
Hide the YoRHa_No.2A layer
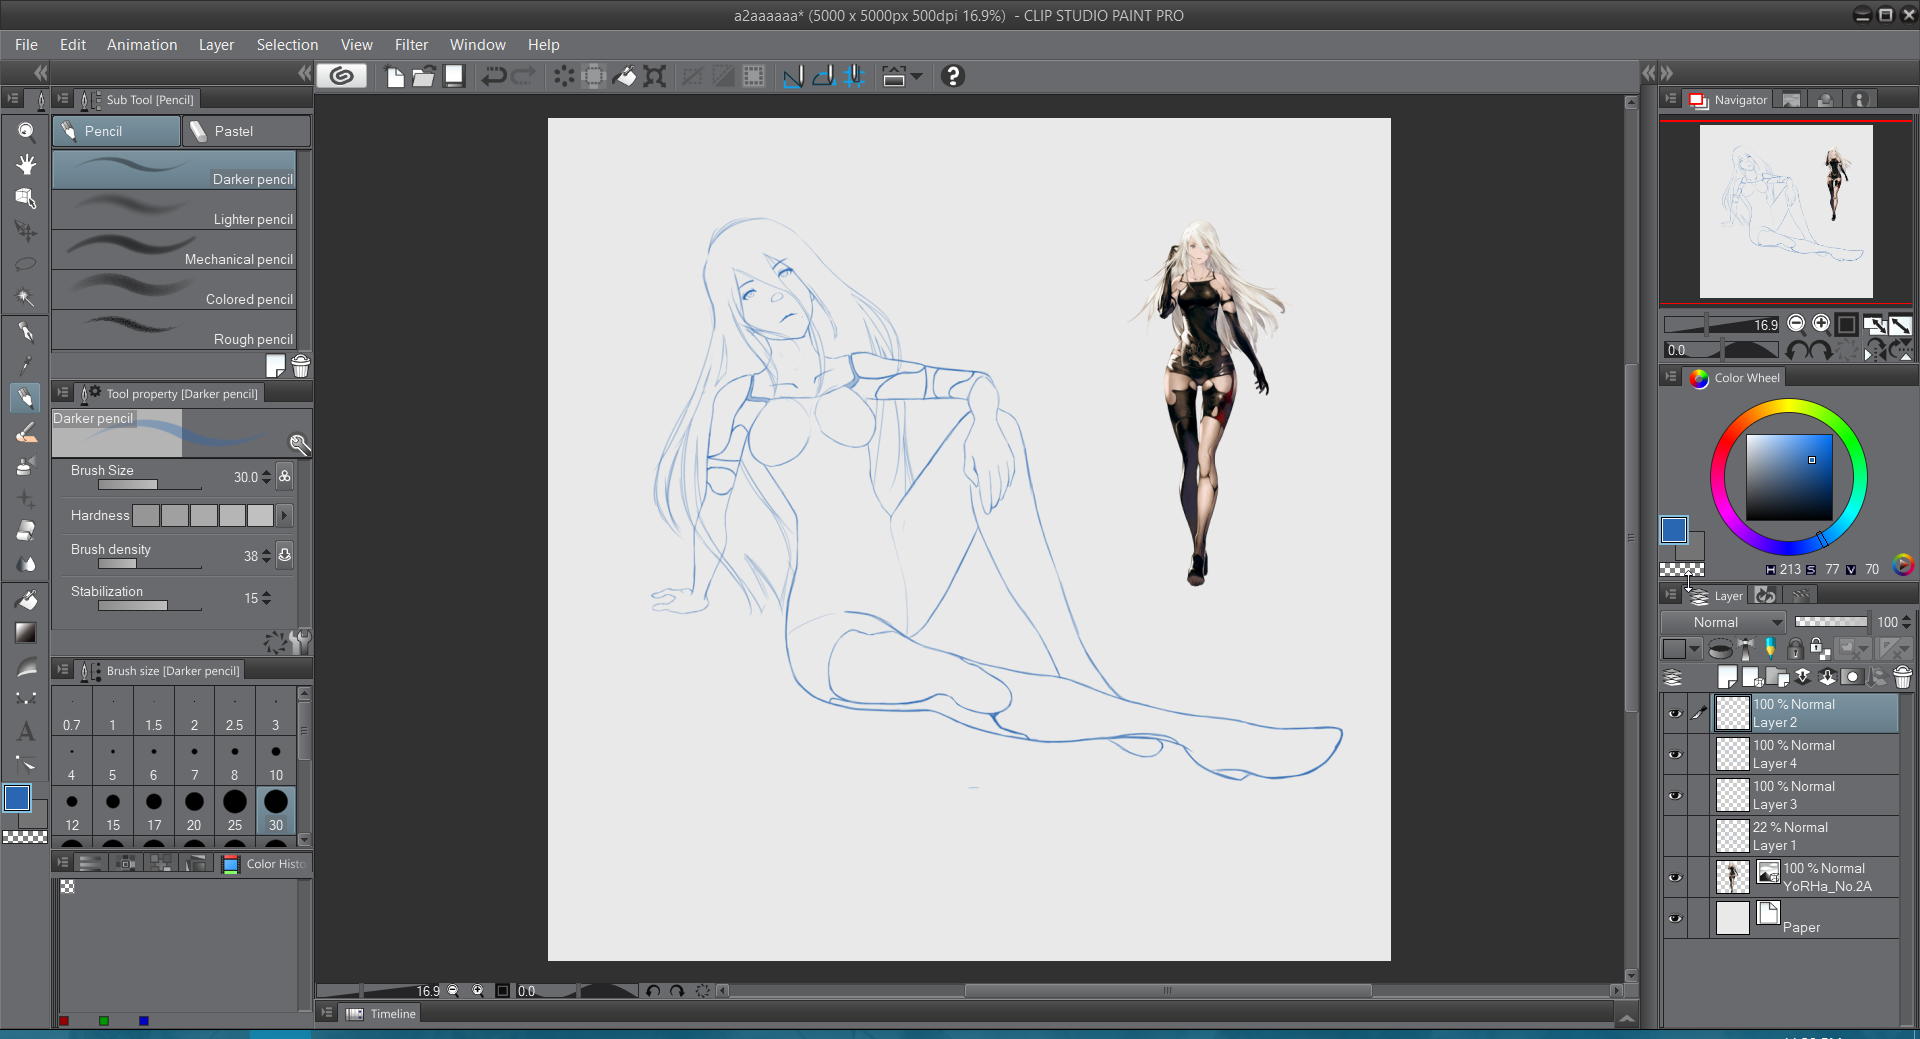(1675, 877)
